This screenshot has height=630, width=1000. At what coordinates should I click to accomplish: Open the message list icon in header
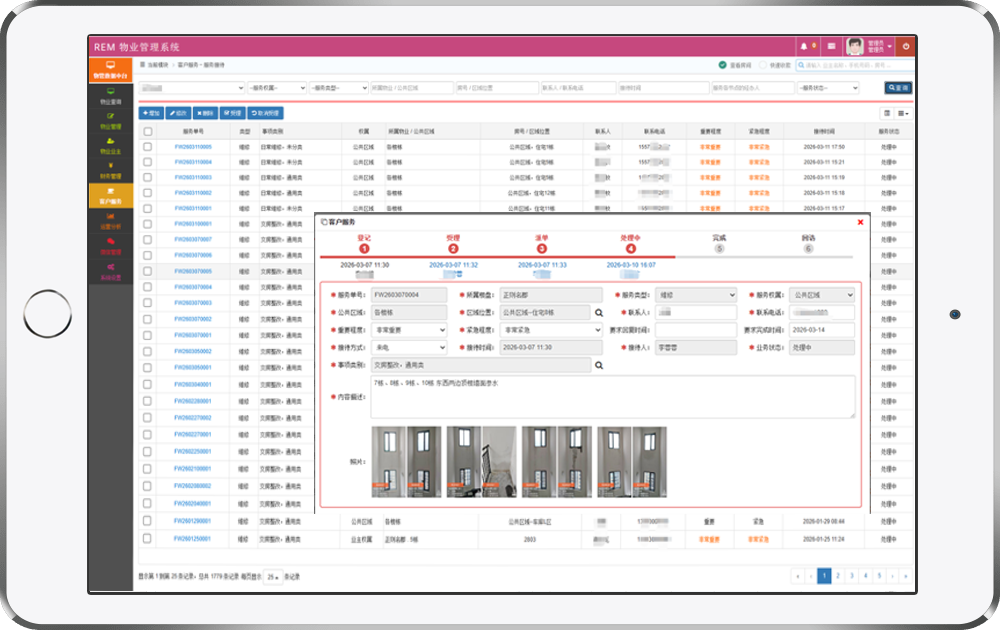click(832, 46)
